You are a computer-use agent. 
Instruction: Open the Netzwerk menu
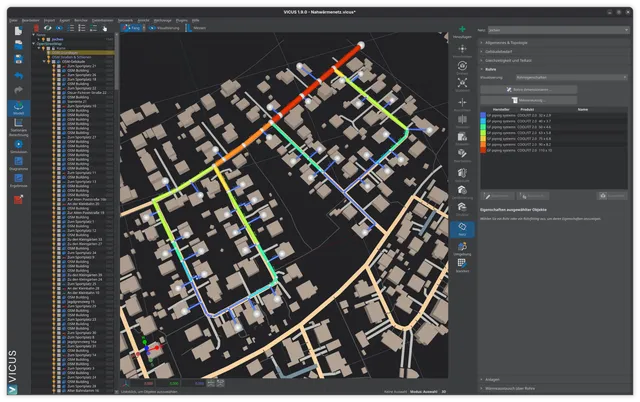click(125, 20)
